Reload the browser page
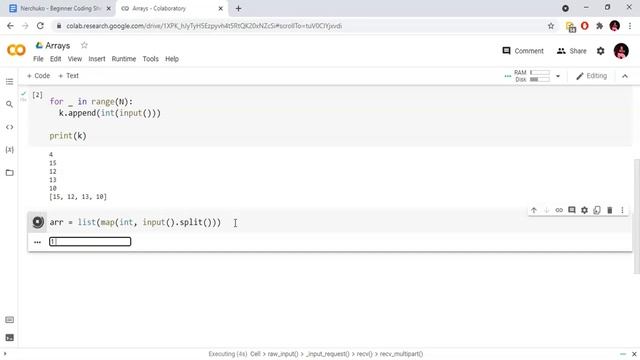The height and width of the screenshot is (360, 640). pyautogui.click(x=40, y=26)
